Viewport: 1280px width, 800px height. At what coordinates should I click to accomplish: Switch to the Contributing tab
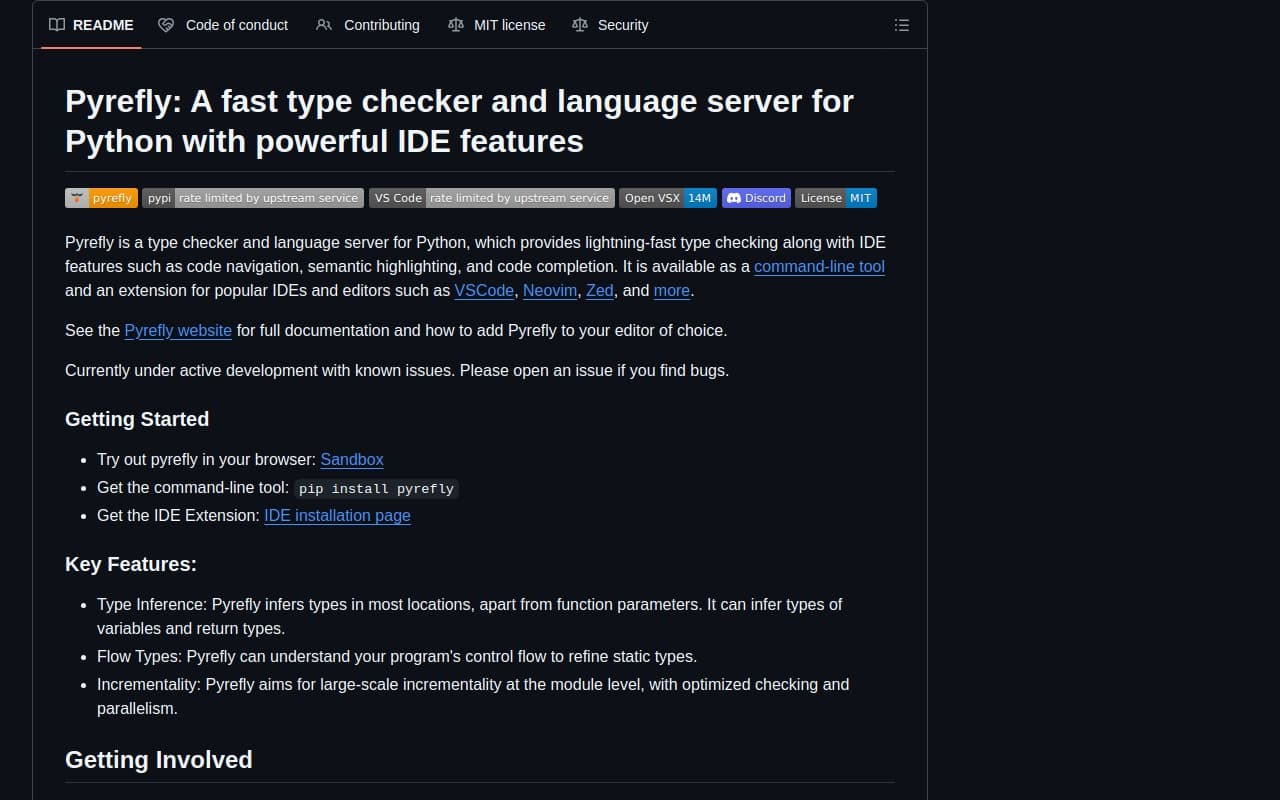tap(381, 25)
